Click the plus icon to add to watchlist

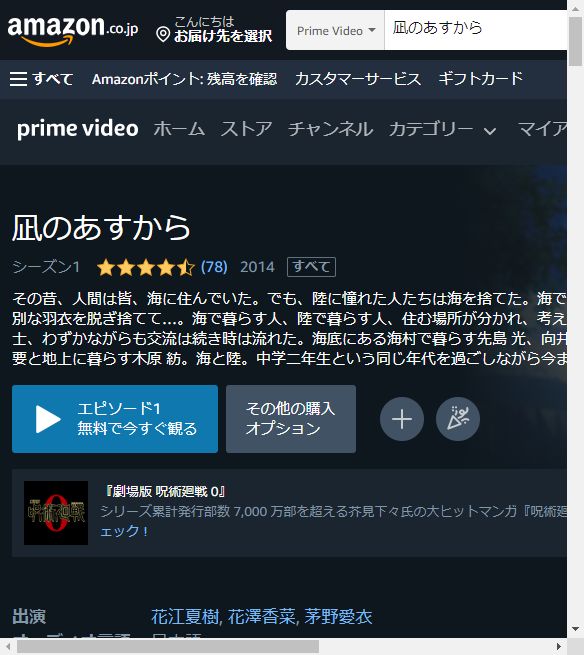tap(402, 419)
